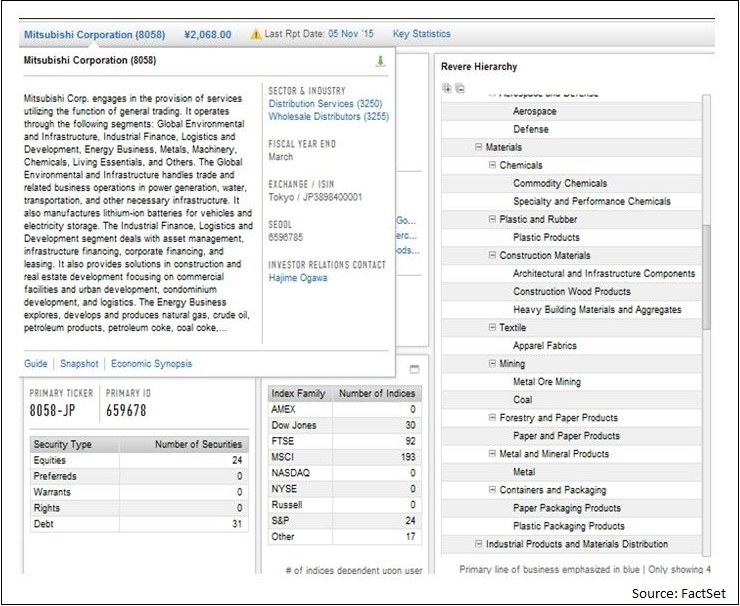Click the Rights row in securities table

point(139,508)
